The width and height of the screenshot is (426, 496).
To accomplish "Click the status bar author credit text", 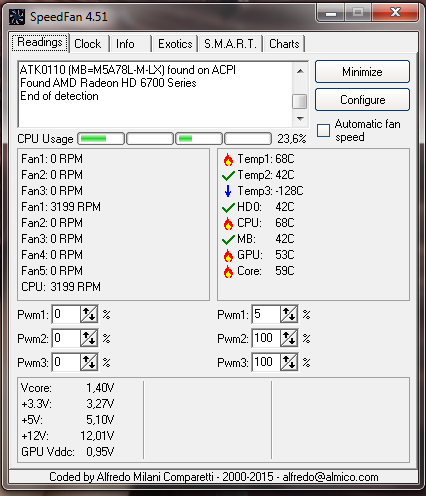I will coord(214,477).
